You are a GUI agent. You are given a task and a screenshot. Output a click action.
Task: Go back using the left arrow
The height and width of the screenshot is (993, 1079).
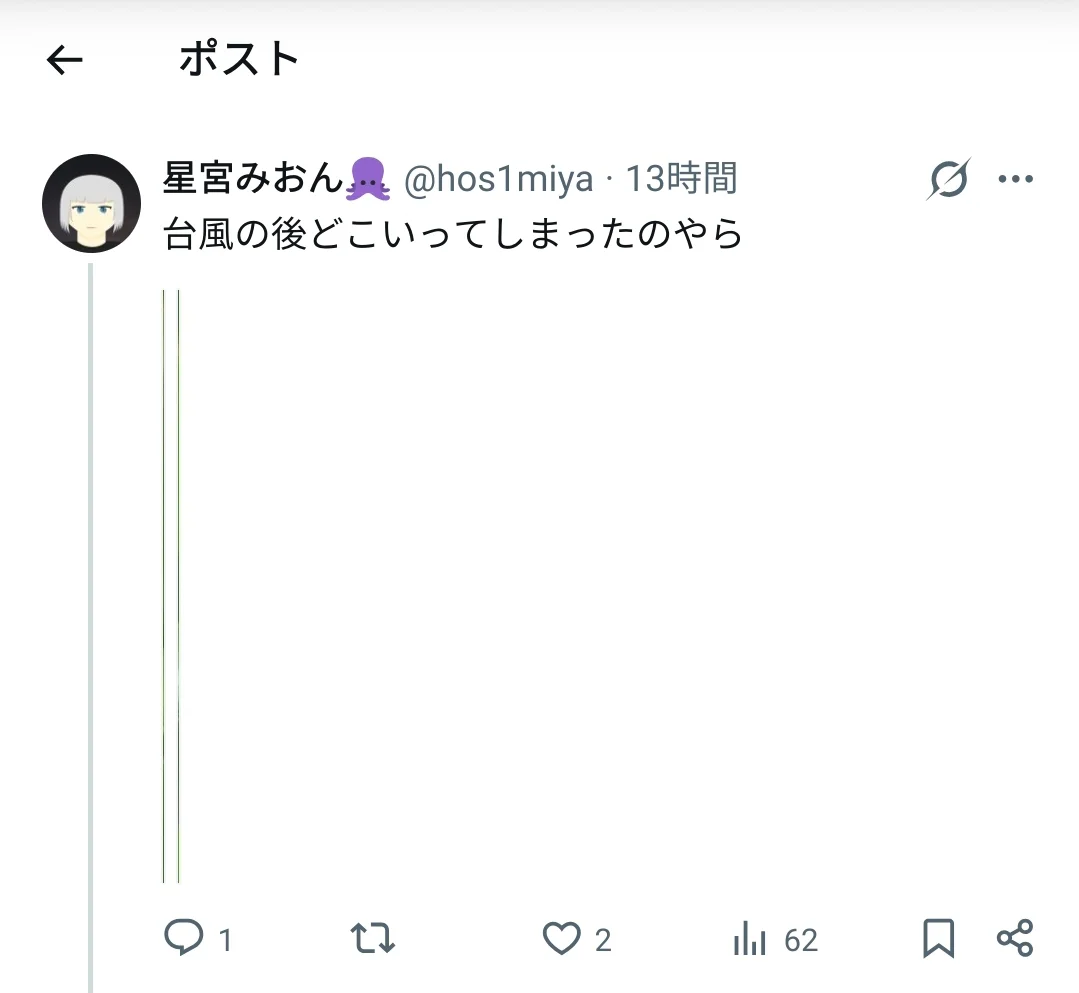(65, 60)
